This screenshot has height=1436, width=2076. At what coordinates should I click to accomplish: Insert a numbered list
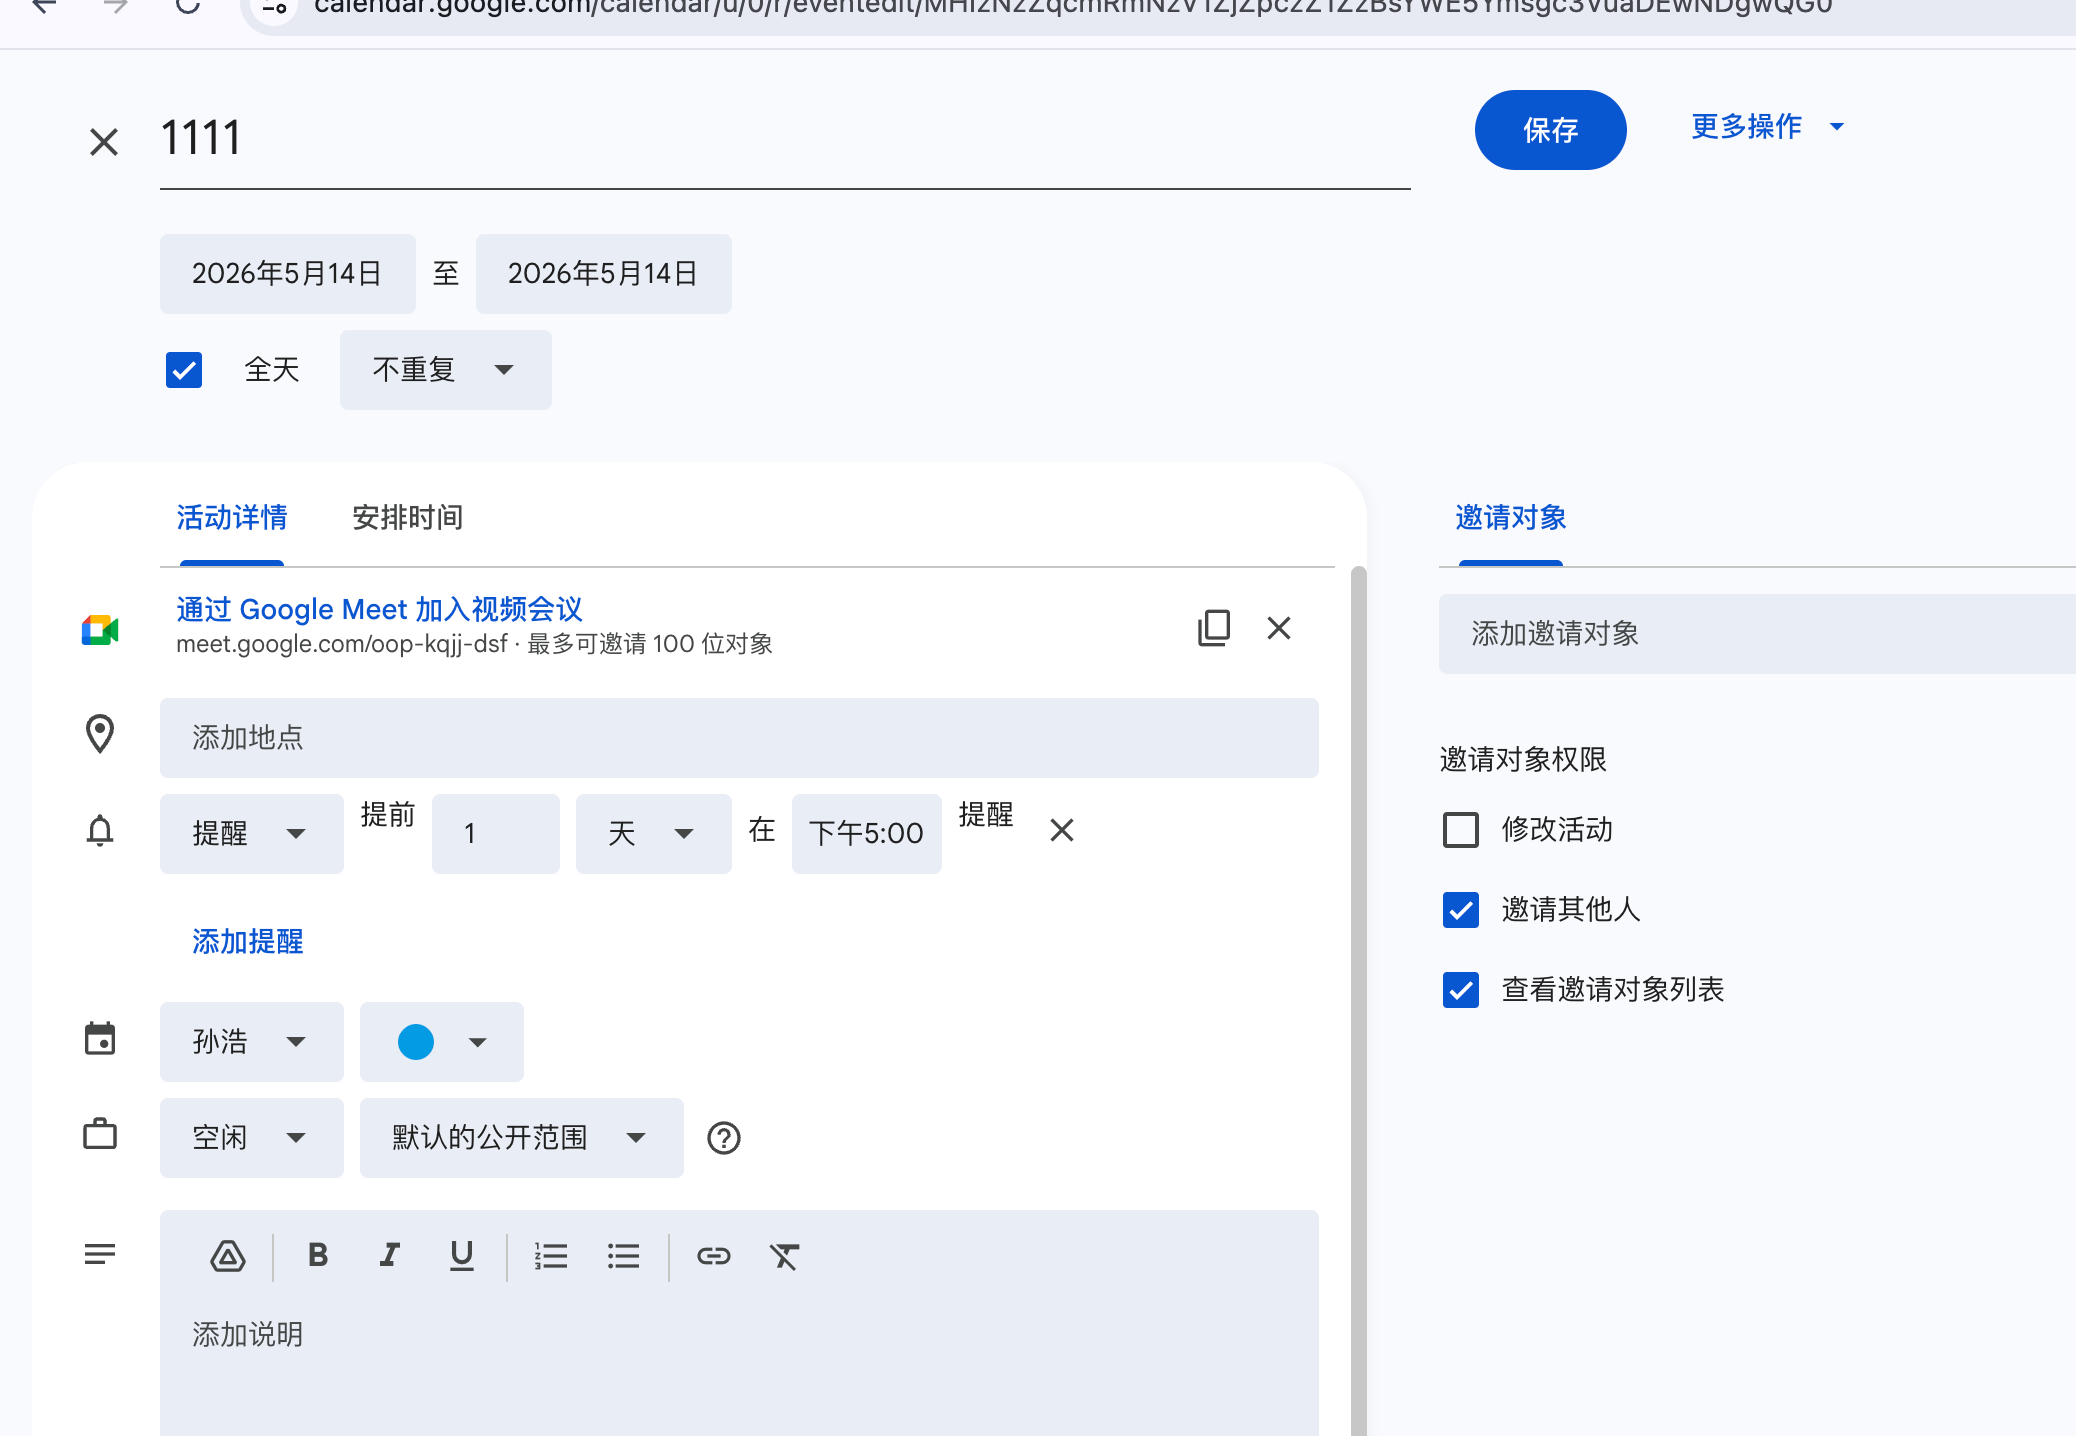pos(551,1256)
